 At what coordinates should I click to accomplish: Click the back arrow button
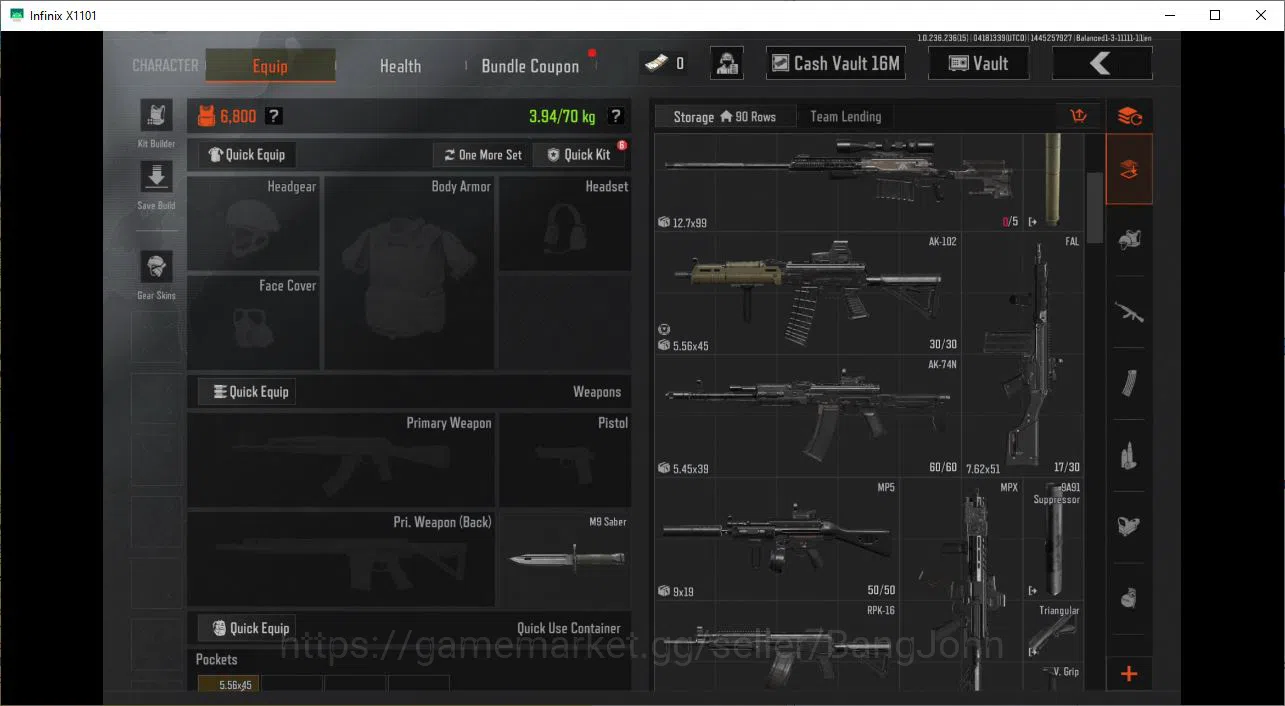tap(1101, 63)
